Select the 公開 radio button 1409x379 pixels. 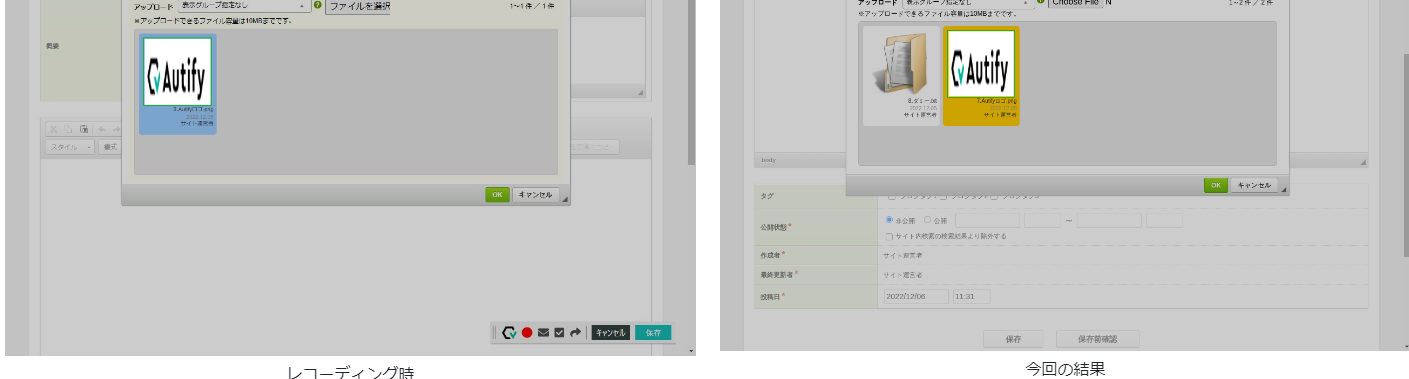pyautogui.click(x=928, y=220)
